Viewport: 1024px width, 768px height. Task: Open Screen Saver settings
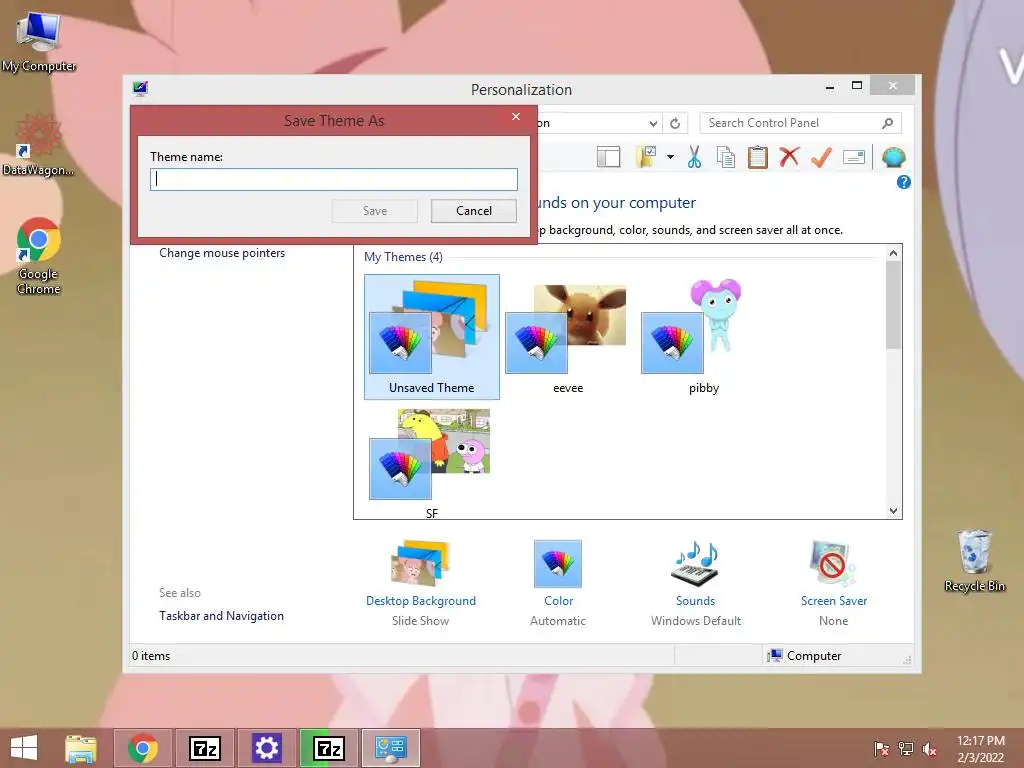point(834,583)
